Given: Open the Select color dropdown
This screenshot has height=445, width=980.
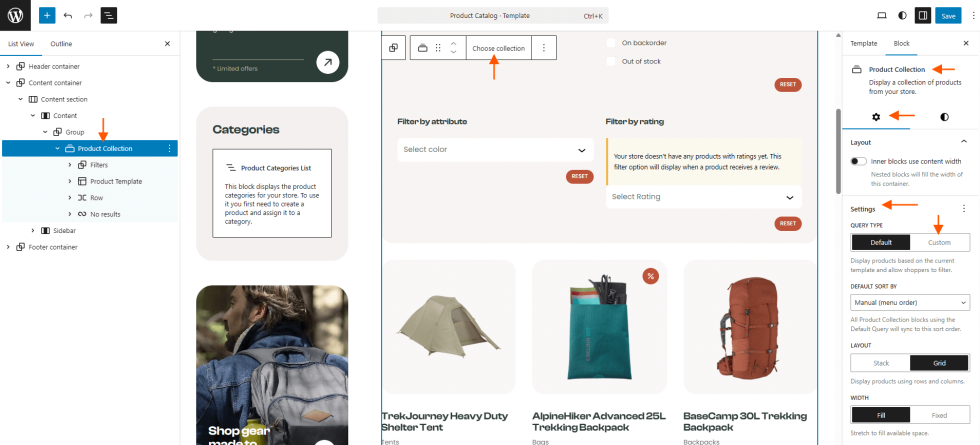Looking at the screenshot, I should [495, 150].
